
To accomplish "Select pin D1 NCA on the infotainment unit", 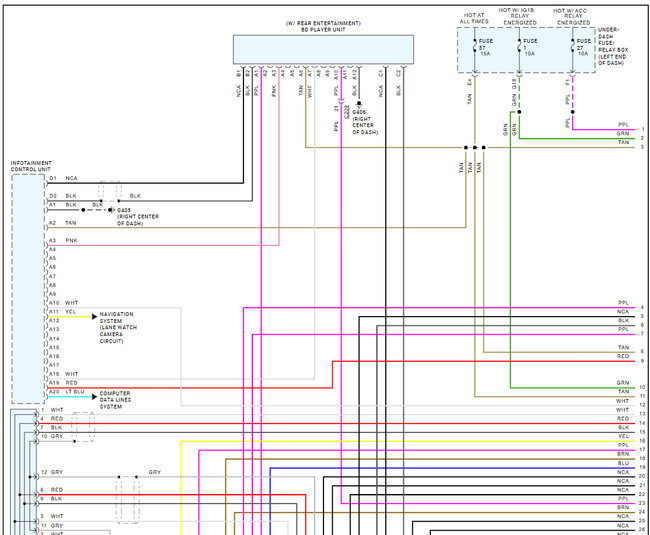I will [x=63, y=178].
